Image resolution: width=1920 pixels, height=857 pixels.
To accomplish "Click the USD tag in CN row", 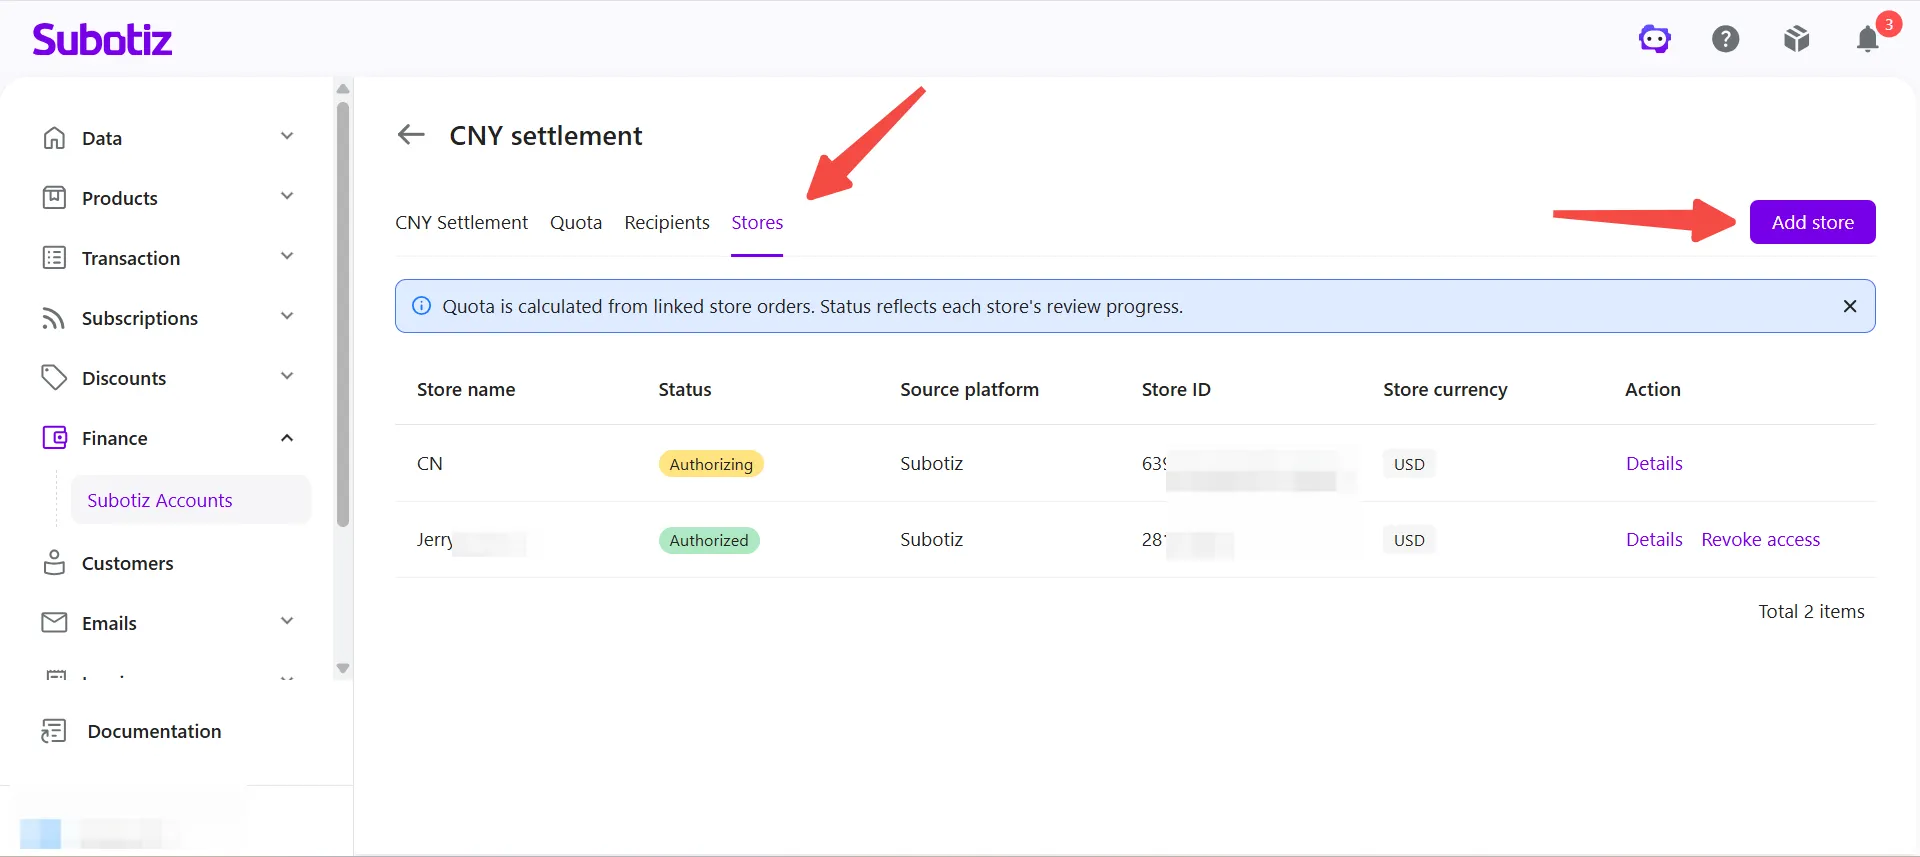I will [1409, 464].
